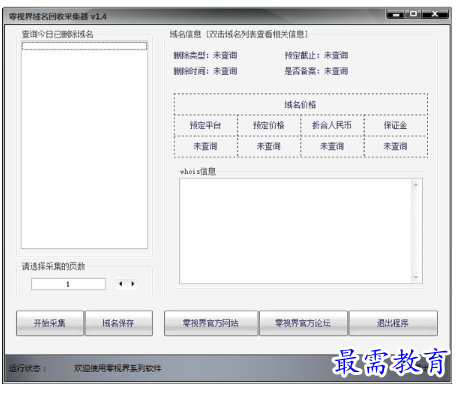Click whois box scroll-up arrow
Viewport: 456px width, 393px height.
(416, 184)
